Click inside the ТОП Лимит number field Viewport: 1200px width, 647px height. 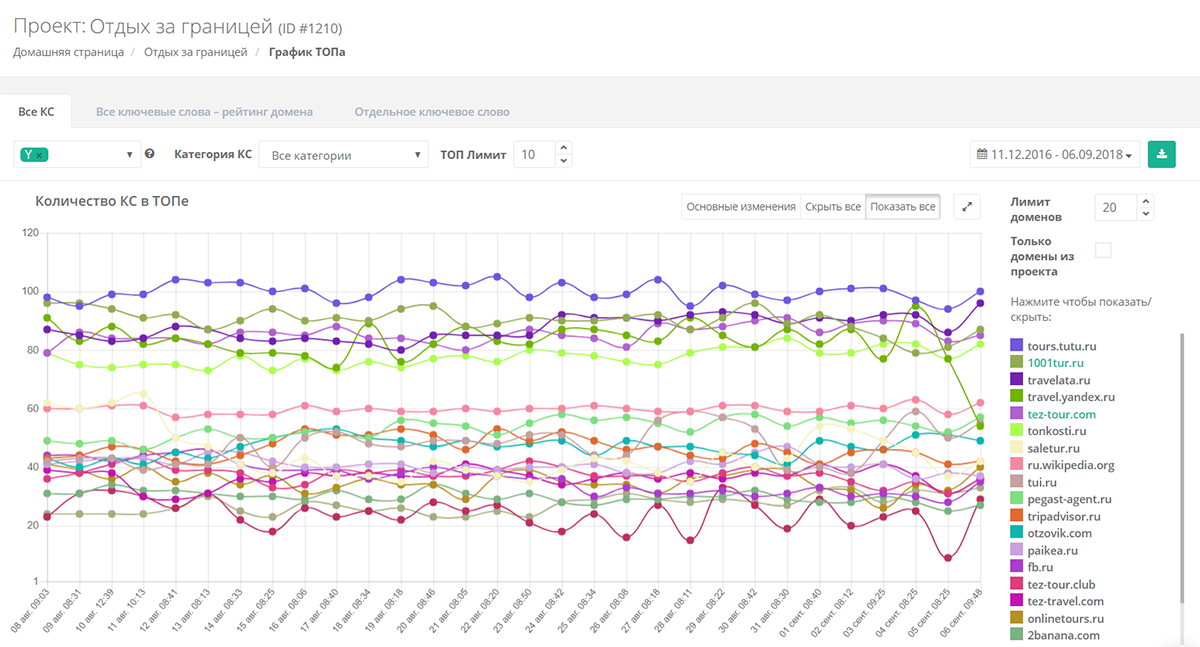click(535, 154)
